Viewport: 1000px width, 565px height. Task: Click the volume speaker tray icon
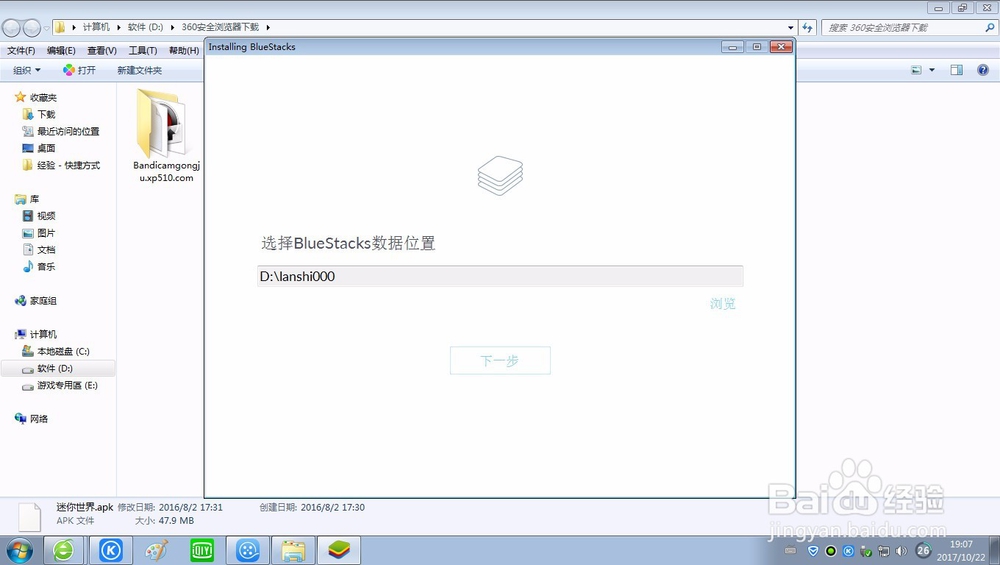[x=901, y=550]
